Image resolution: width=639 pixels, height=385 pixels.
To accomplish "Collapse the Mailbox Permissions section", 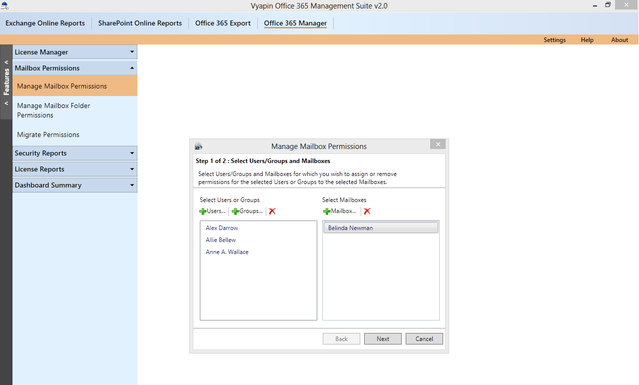I will click(x=75, y=68).
